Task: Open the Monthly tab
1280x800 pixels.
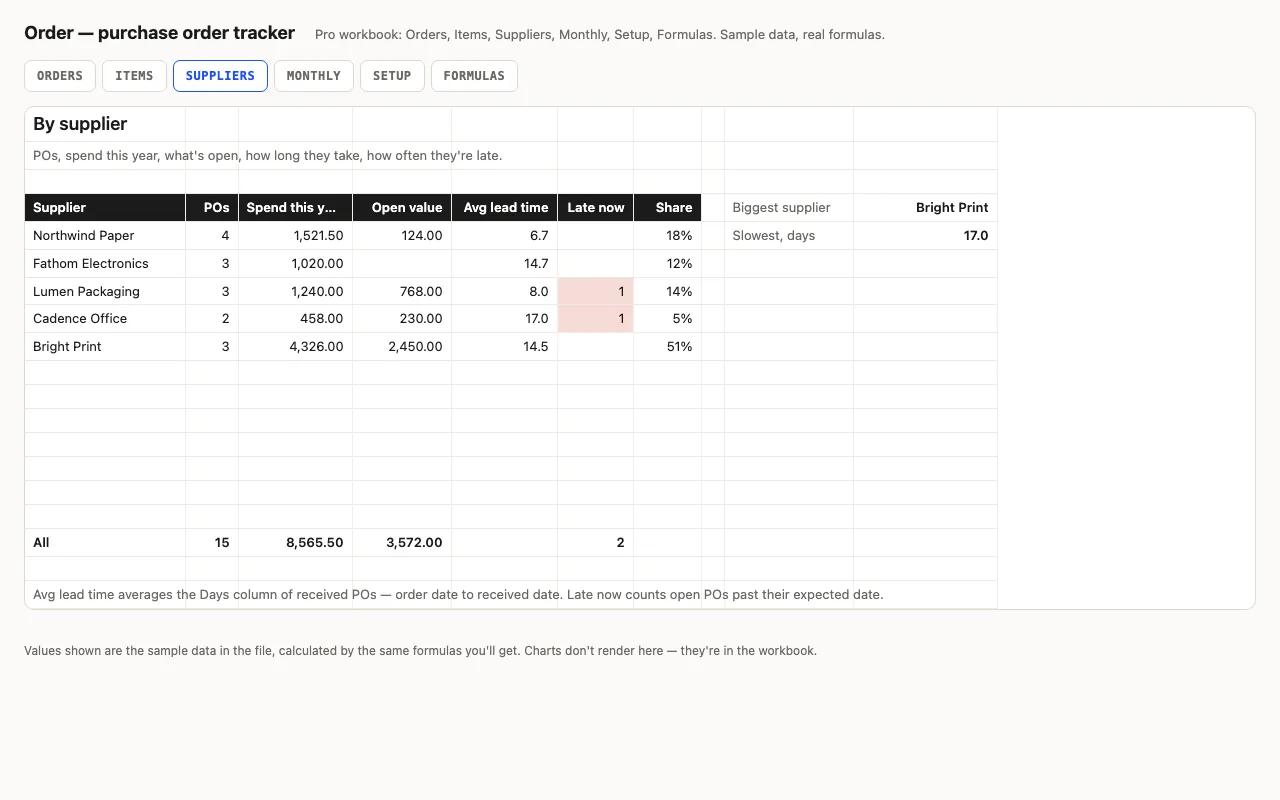Action: coord(314,76)
